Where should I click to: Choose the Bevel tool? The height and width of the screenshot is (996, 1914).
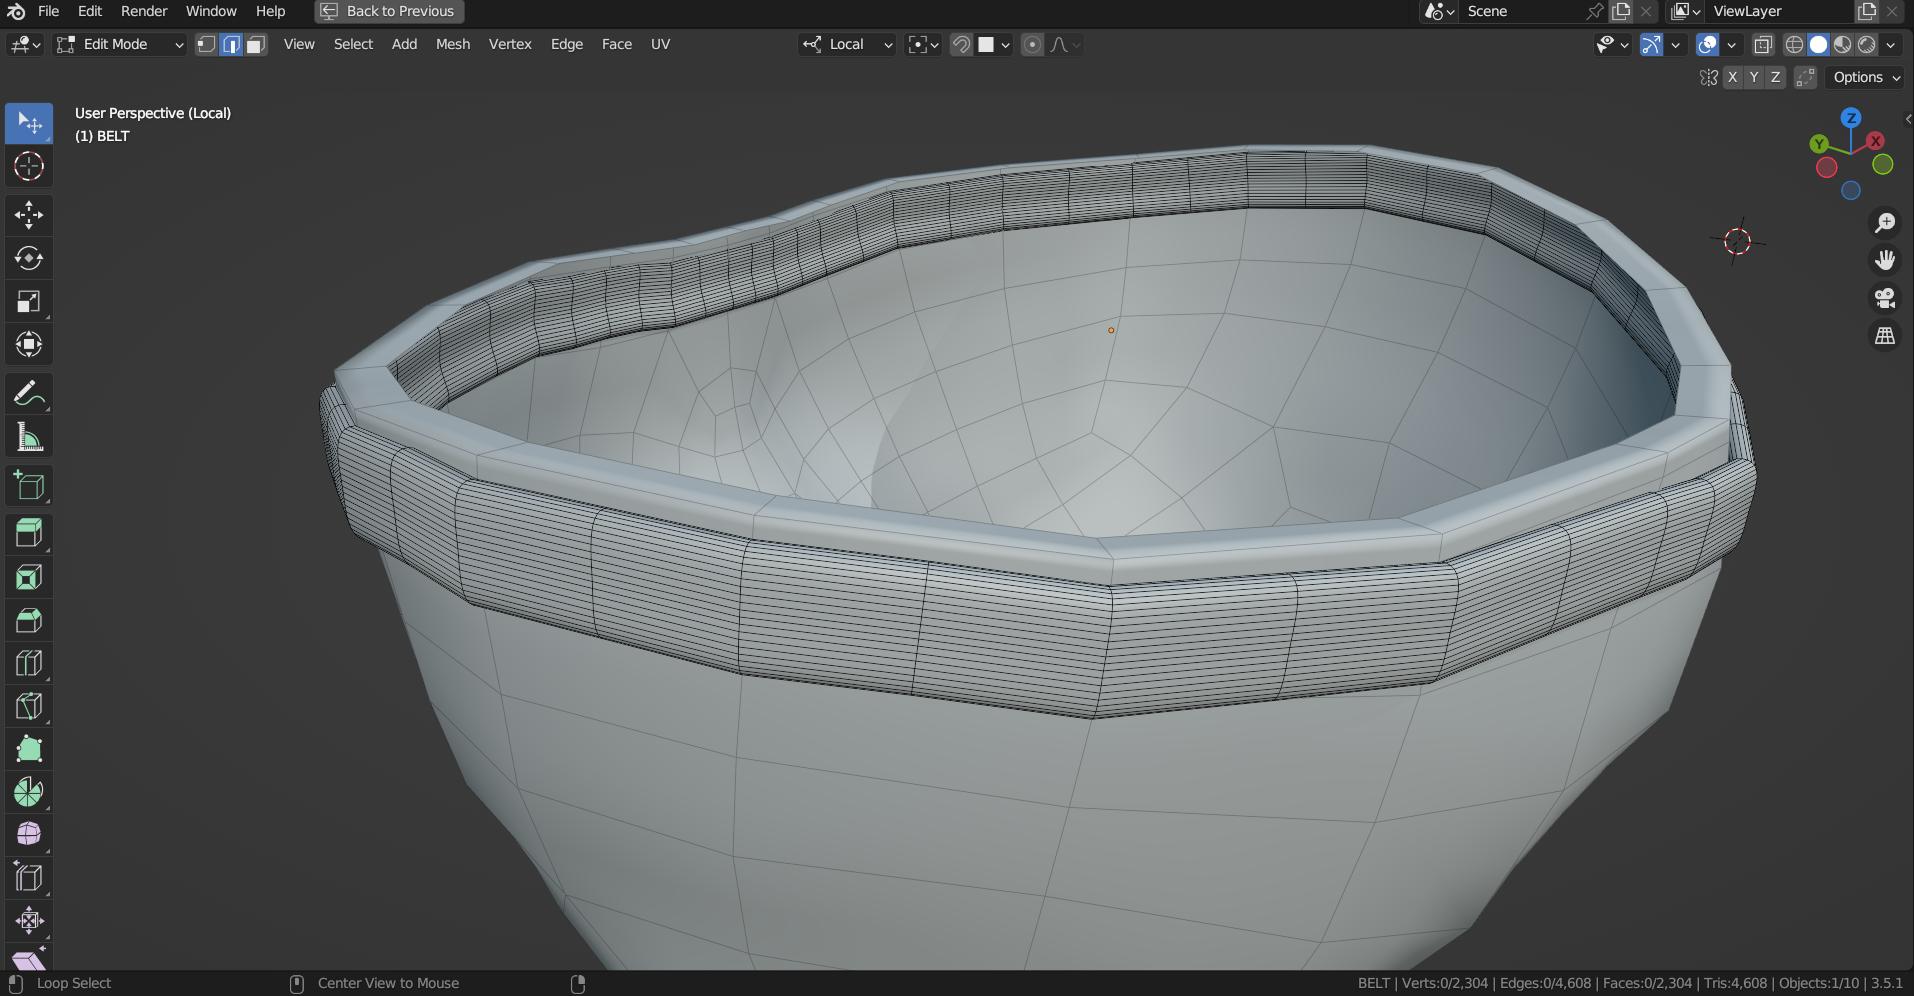[29, 620]
